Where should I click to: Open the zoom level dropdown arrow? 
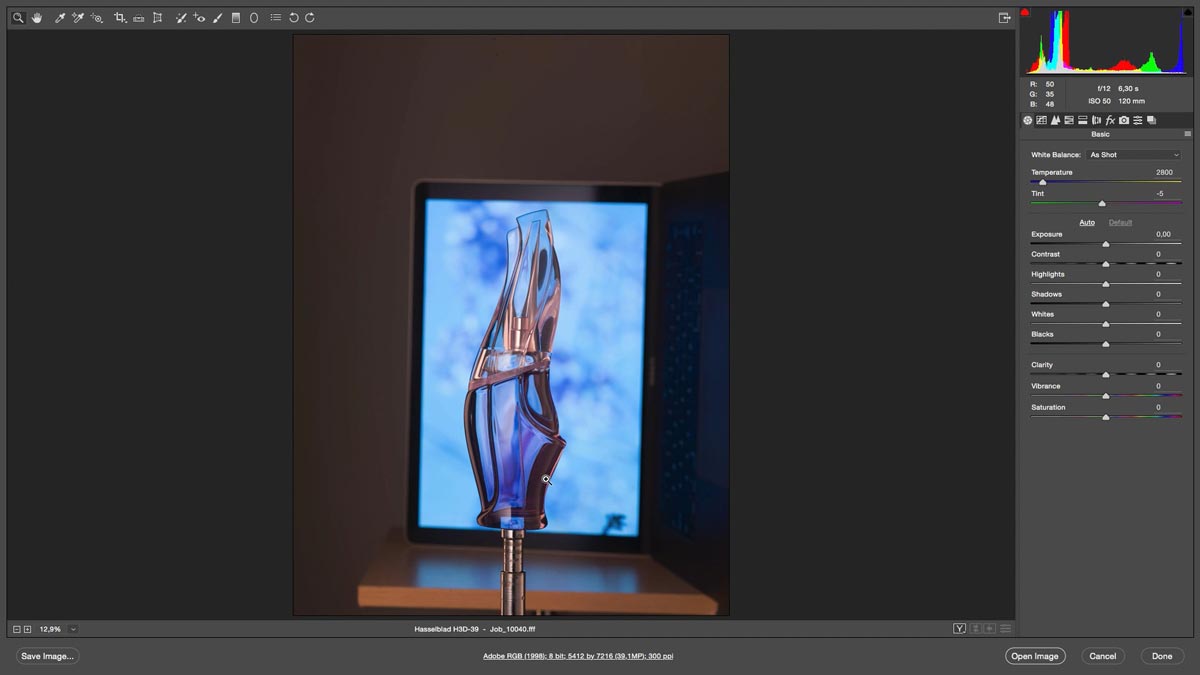[73, 629]
